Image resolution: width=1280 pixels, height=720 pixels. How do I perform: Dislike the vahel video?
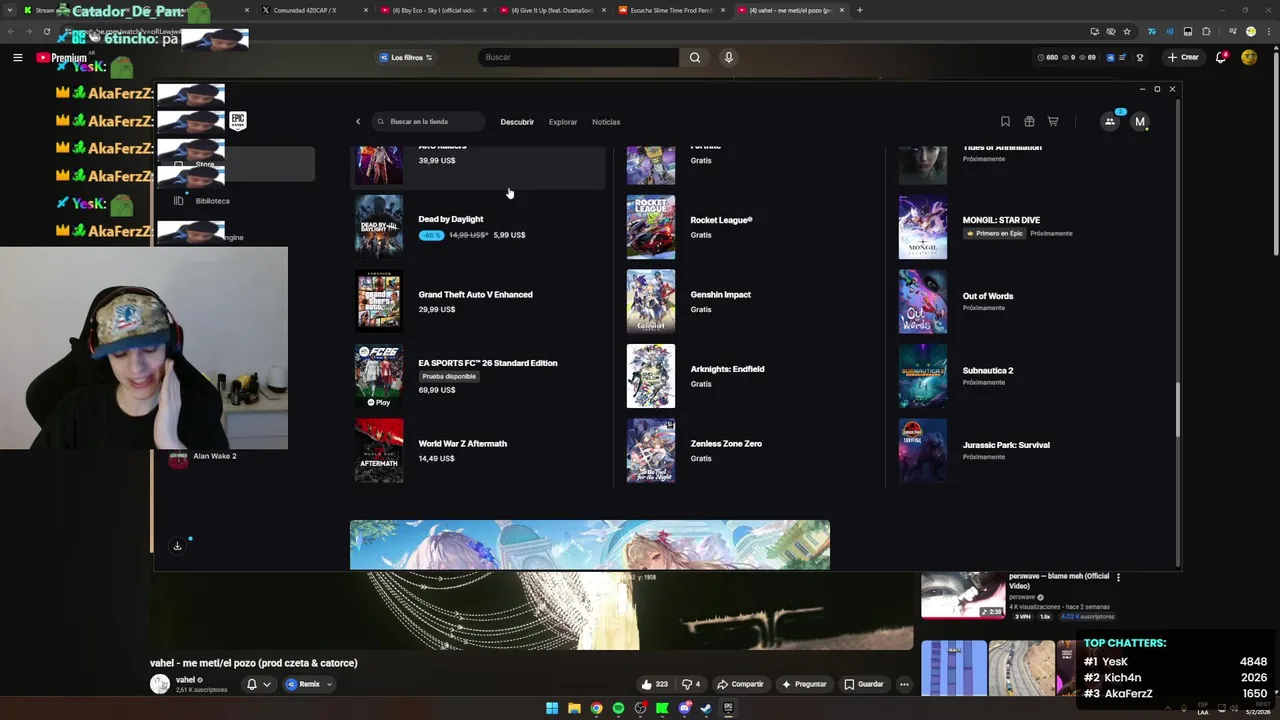point(691,684)
